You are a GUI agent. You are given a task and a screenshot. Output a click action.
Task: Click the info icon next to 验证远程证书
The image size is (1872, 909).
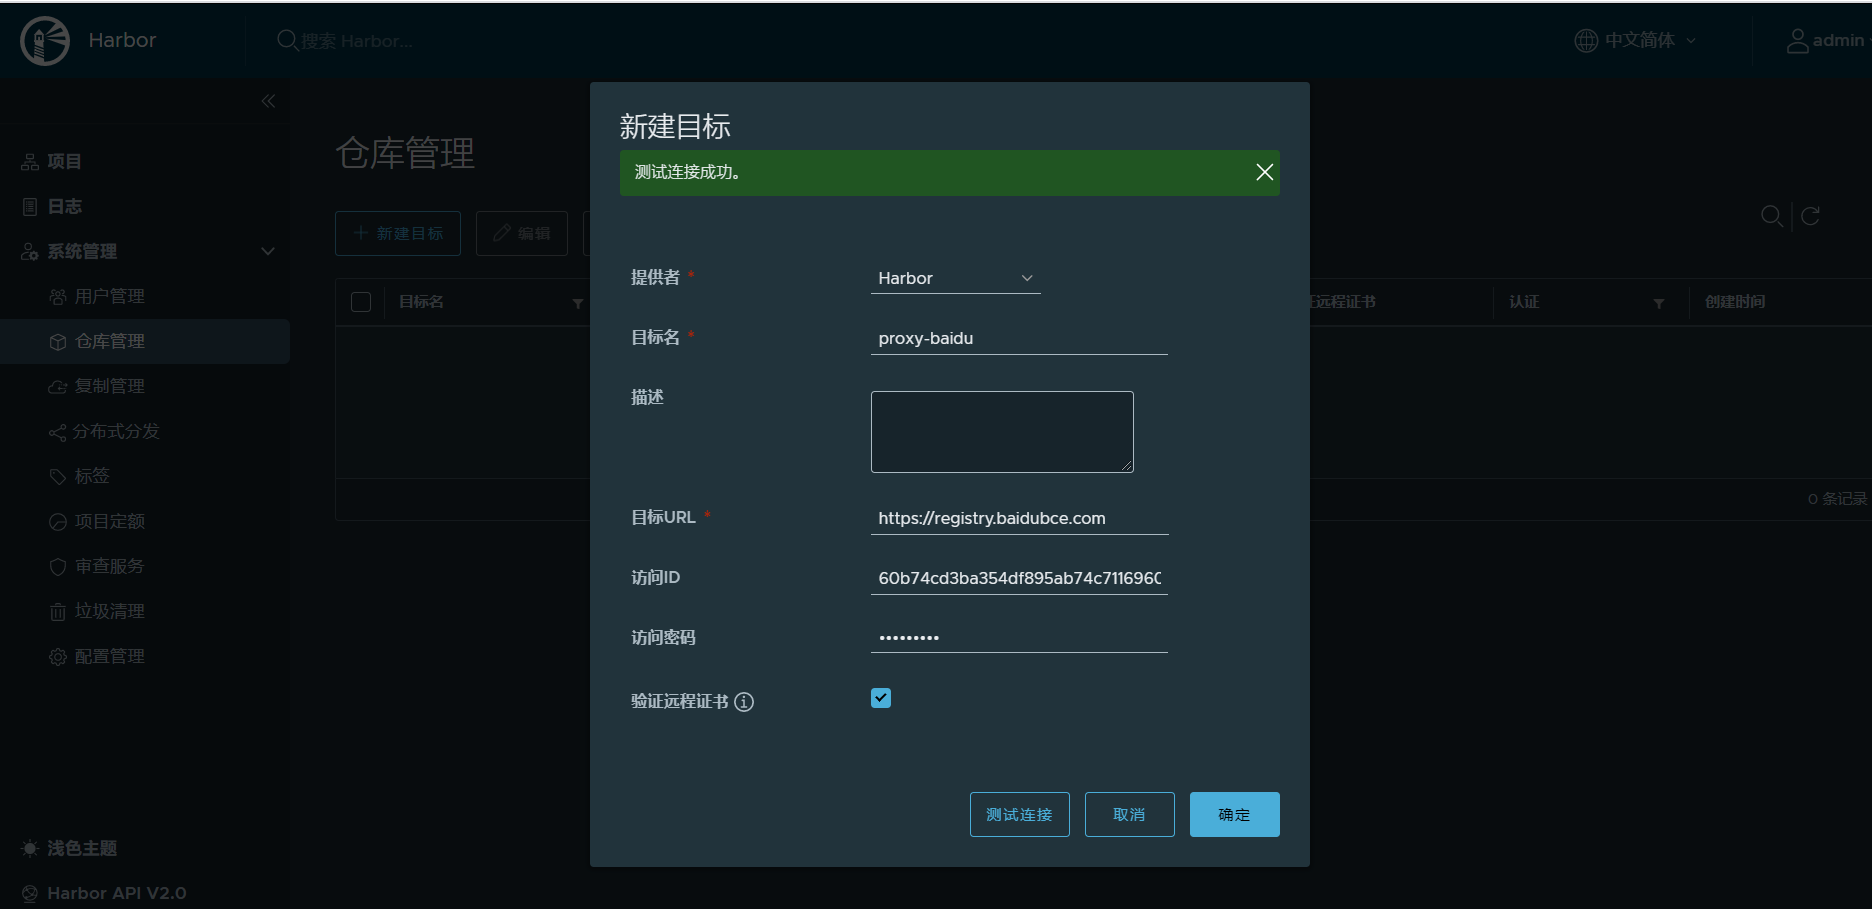[x=744, y=702]
